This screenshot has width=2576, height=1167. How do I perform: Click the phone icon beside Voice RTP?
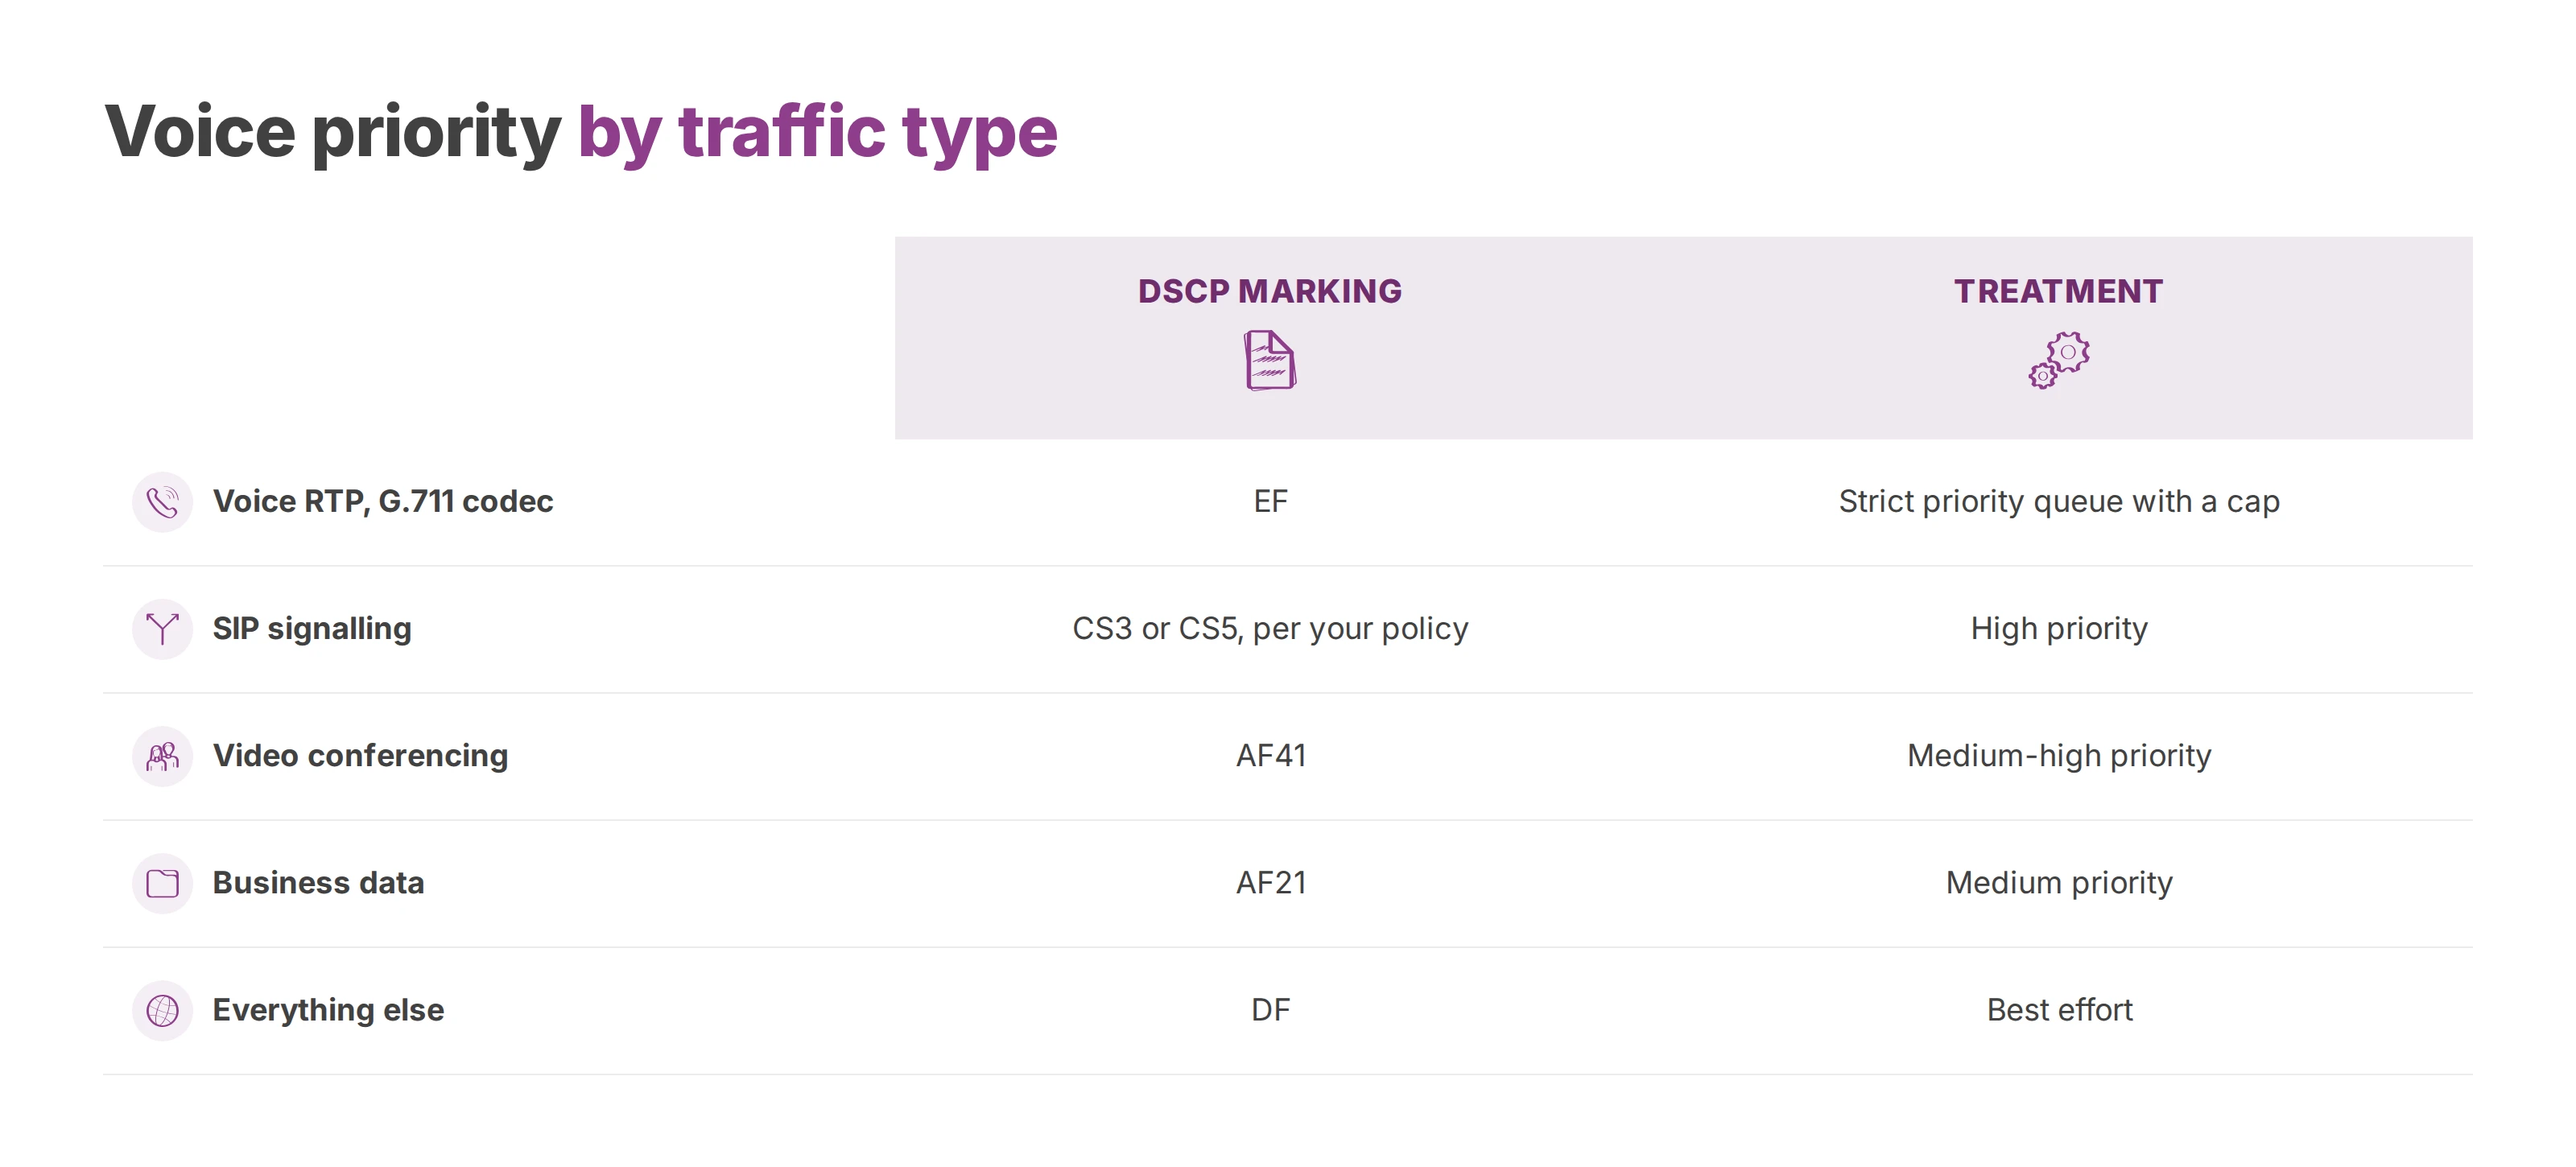click(x=162, y=502)
